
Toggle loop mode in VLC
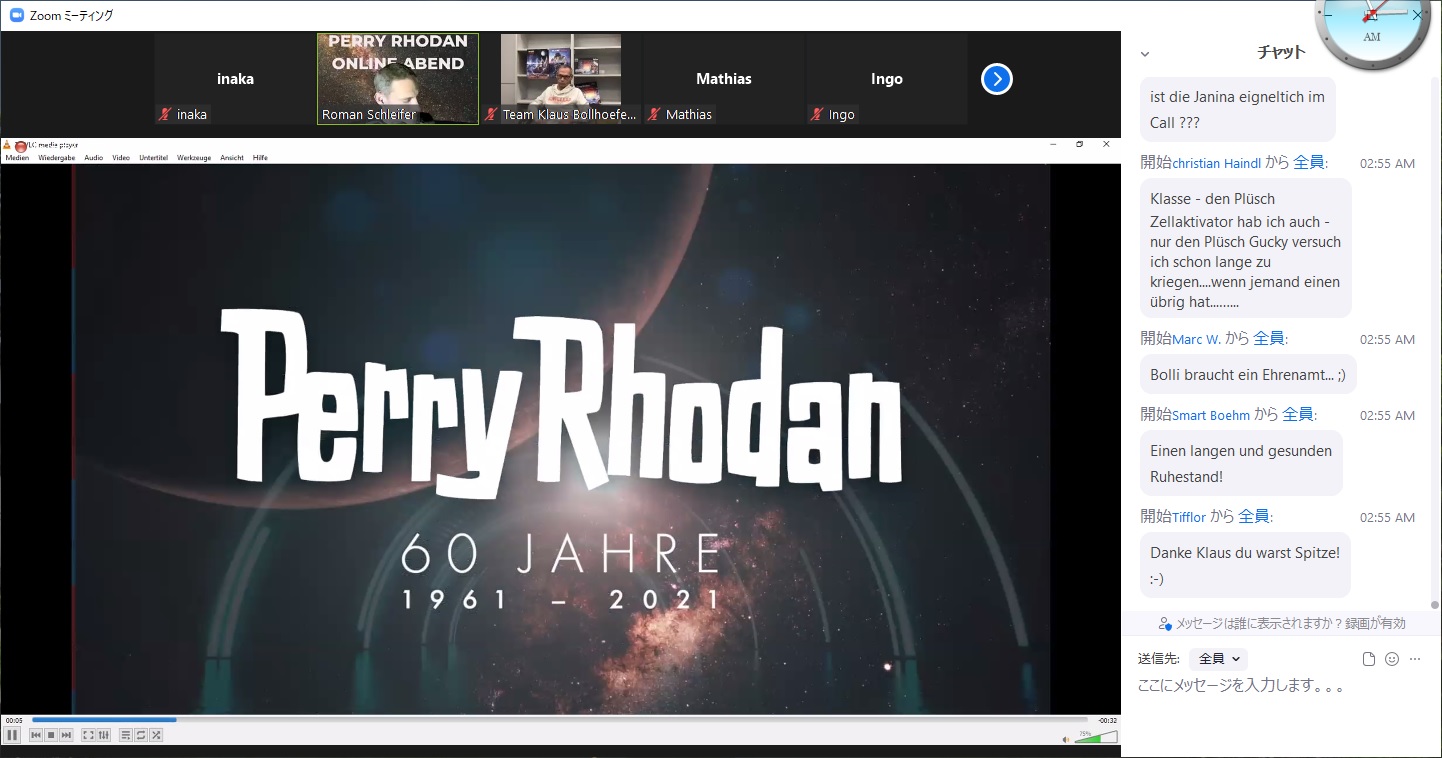coord(141,735)
